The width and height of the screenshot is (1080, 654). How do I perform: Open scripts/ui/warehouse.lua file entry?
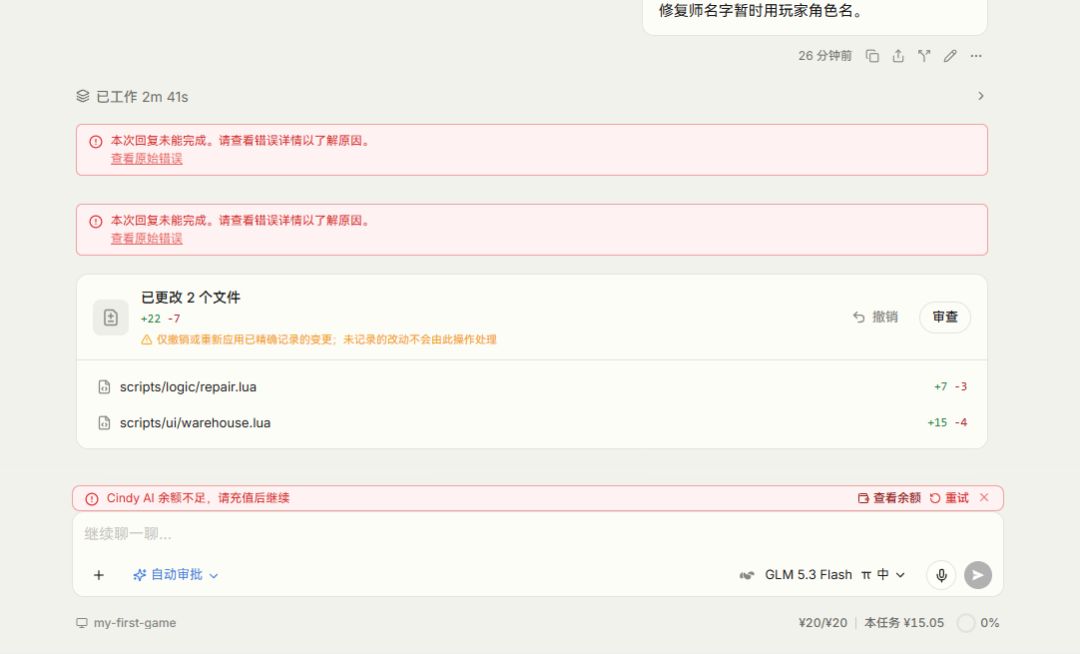[x=532, y=423]
